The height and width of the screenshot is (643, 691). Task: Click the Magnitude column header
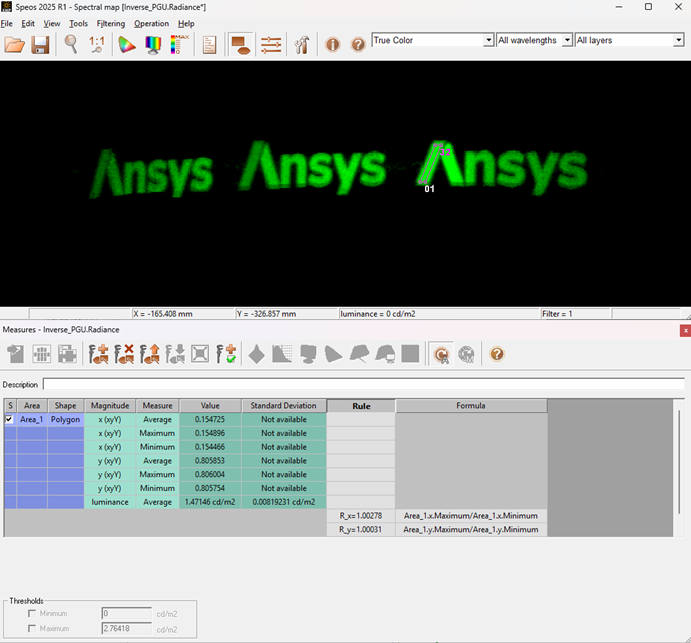[110, 405]
